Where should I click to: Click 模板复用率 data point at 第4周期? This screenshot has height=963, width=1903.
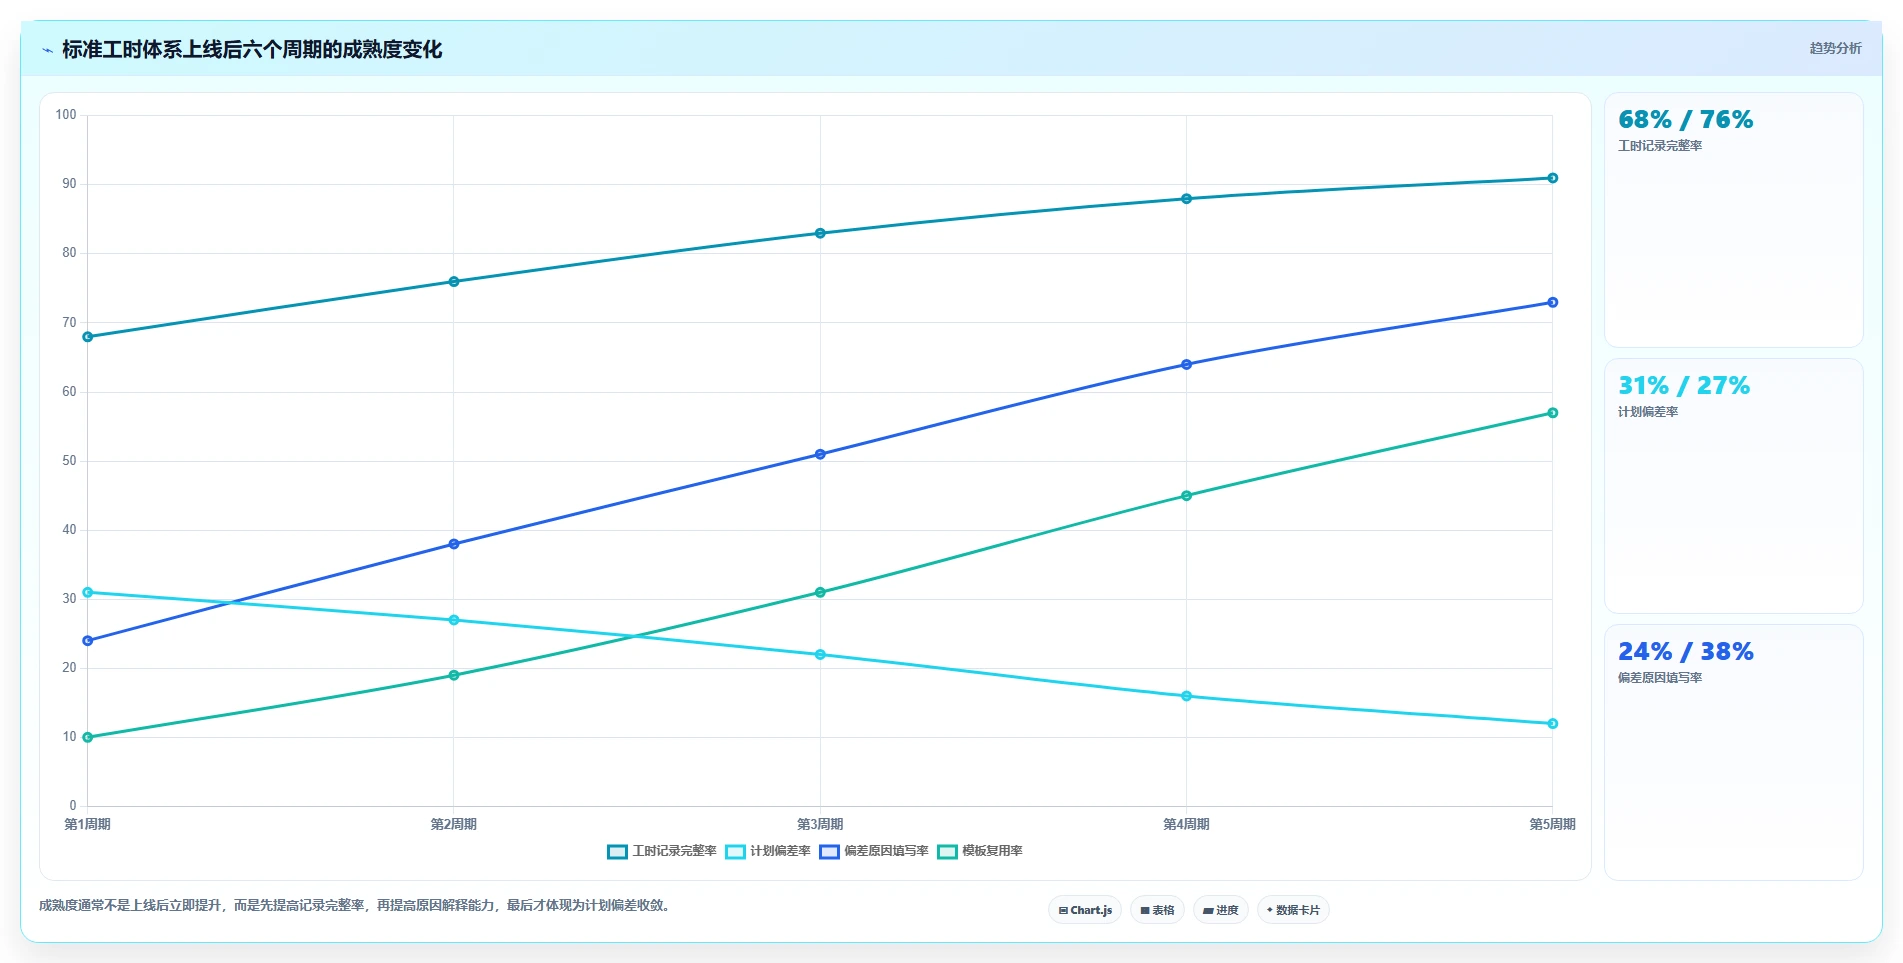tap(1186, 496)
